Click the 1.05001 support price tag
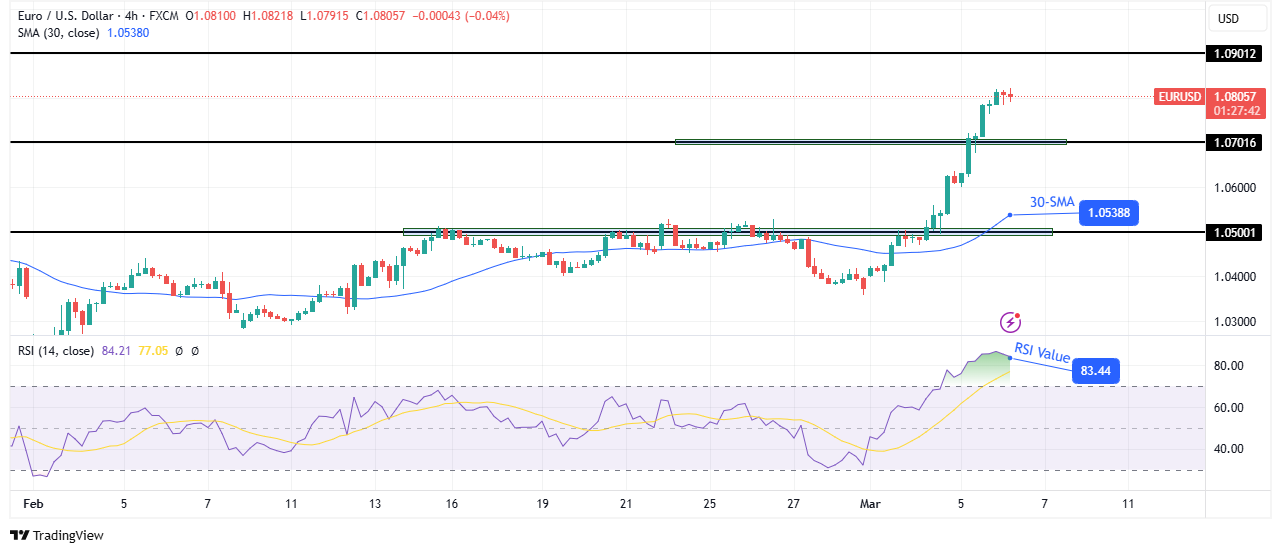1275x553 pixels. (1236, 232)
